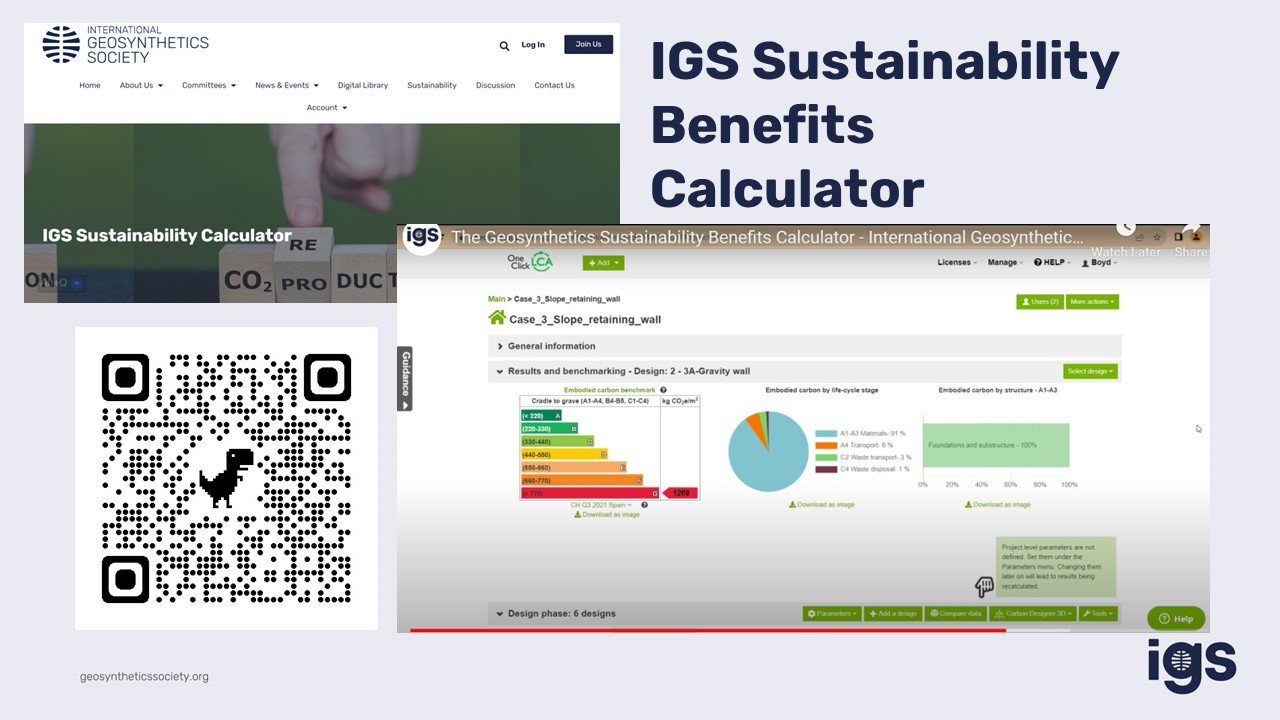Click the pointing hand icon near the tooltip
Screen dimensions: 1280x720
pyautogui.click(x=984, y=586)
